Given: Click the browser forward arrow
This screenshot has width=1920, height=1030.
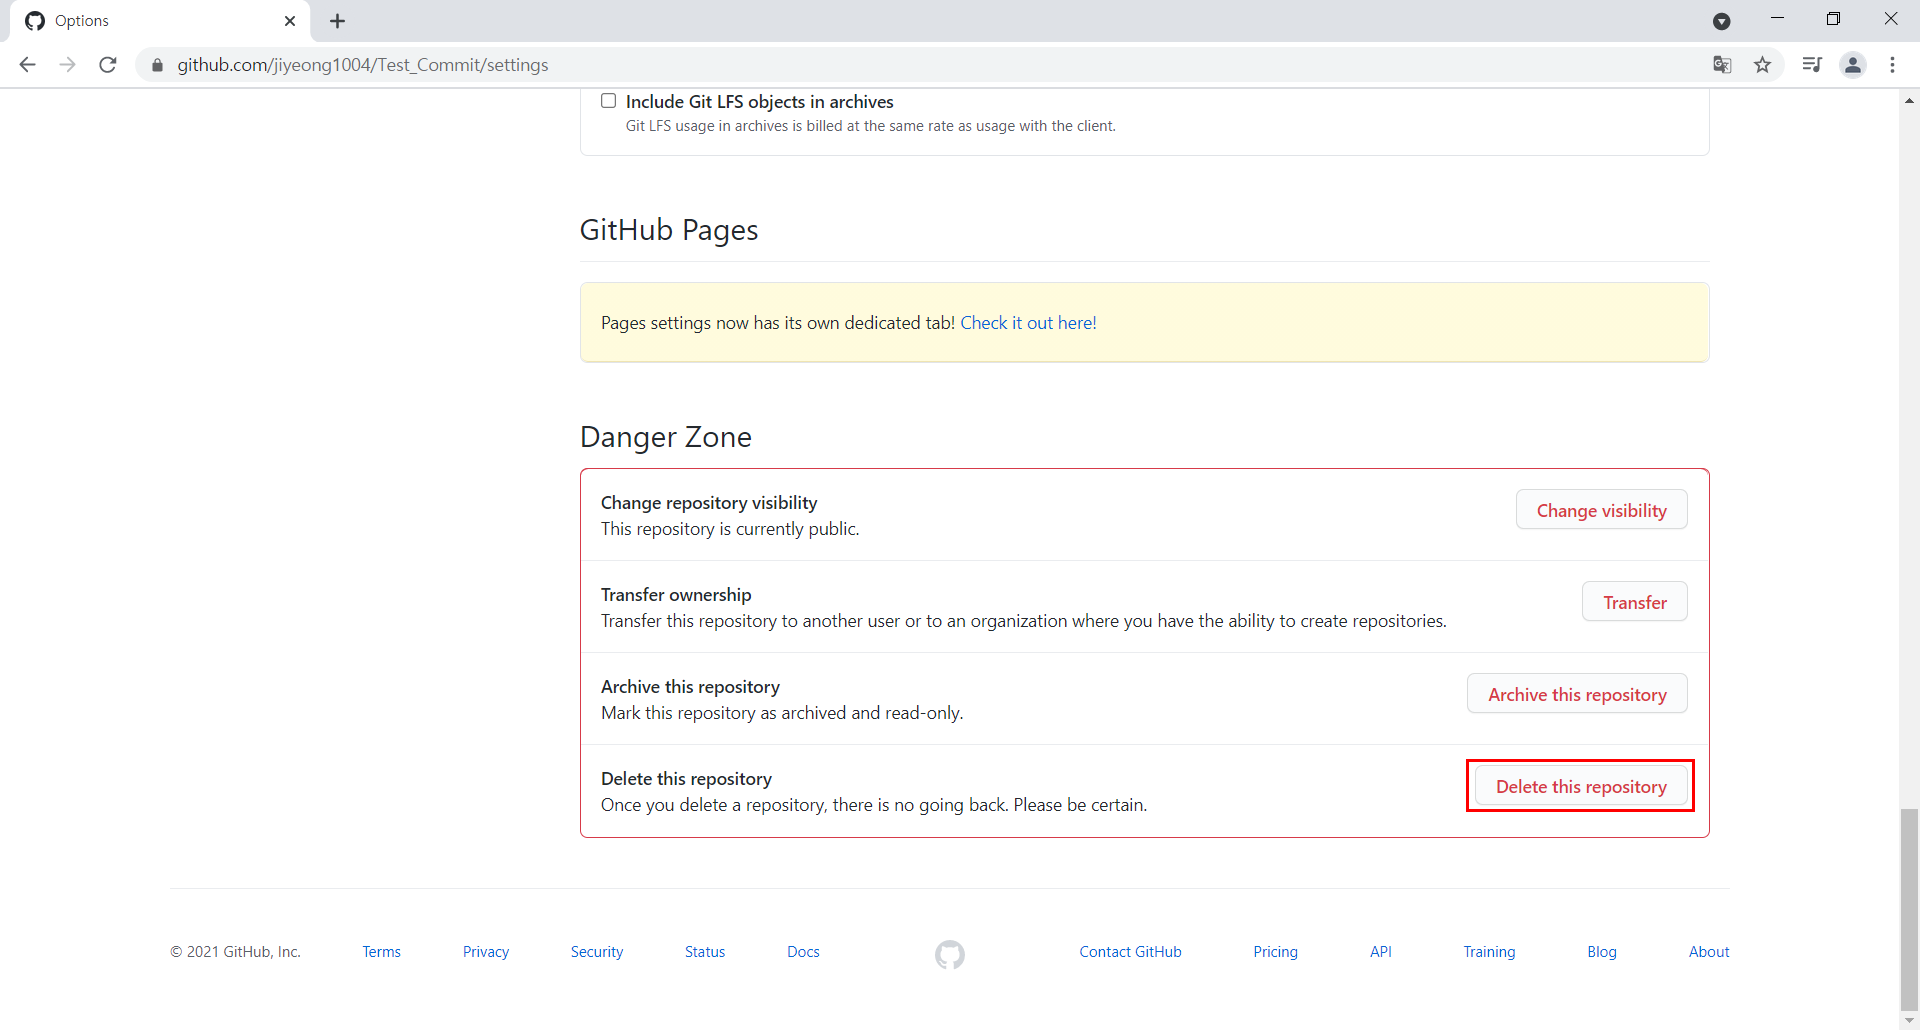Looking at the screenshot, I should pyautogui.click(x=67, y=65).
